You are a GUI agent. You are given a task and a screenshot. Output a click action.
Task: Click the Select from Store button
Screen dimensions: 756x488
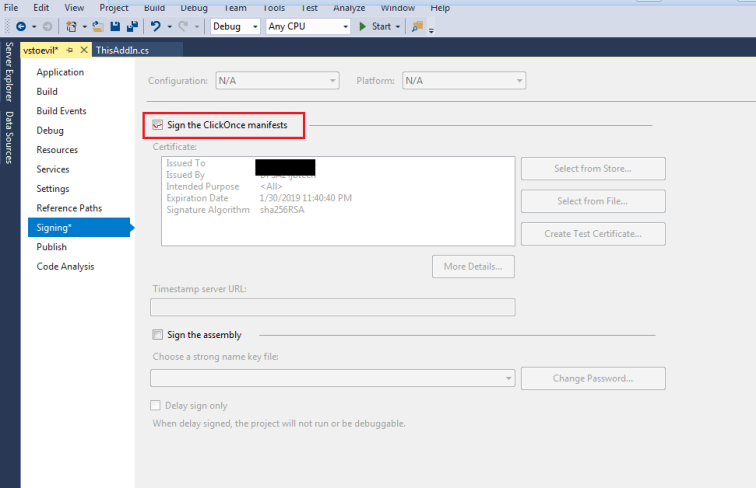point(593,169)
